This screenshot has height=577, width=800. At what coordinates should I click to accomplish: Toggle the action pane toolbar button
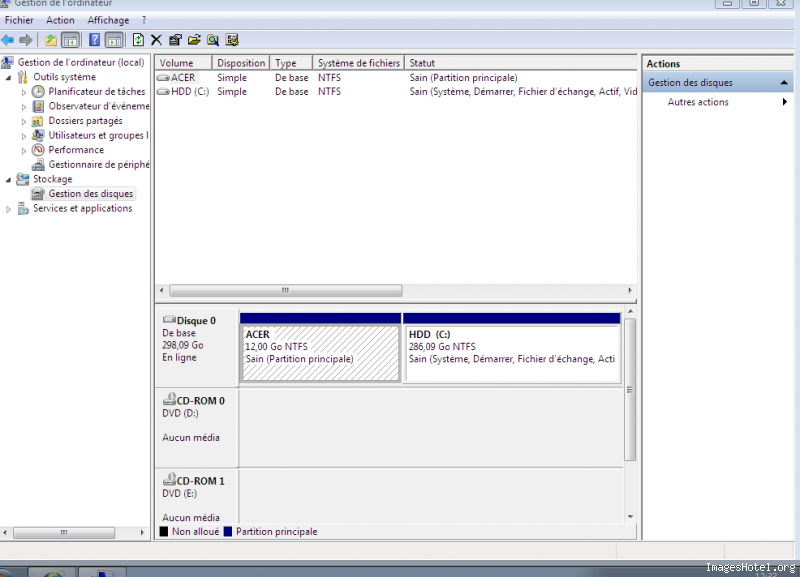[114, 40]
